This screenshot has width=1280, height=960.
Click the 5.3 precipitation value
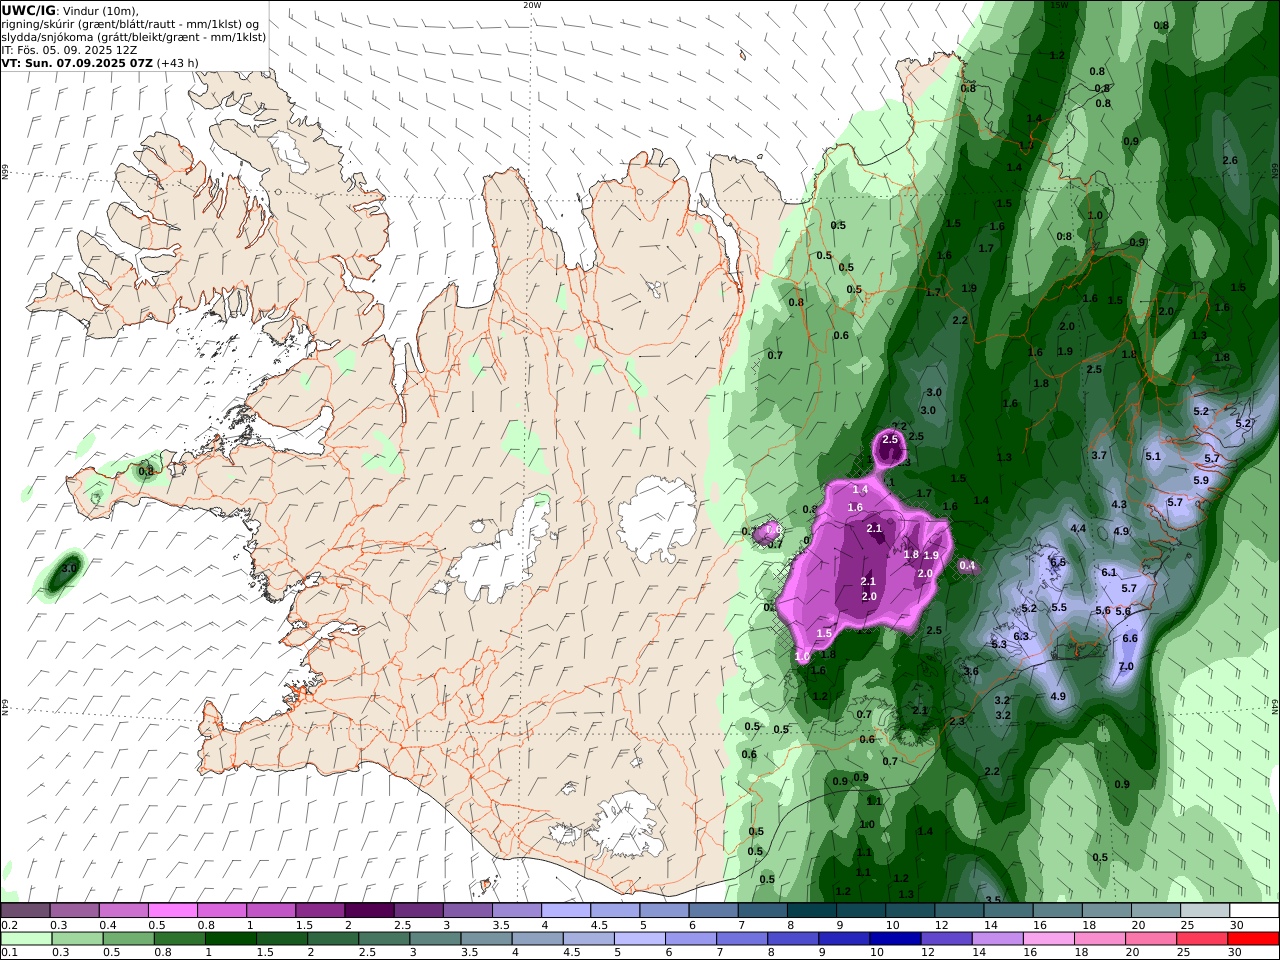[x=998, y=645]
